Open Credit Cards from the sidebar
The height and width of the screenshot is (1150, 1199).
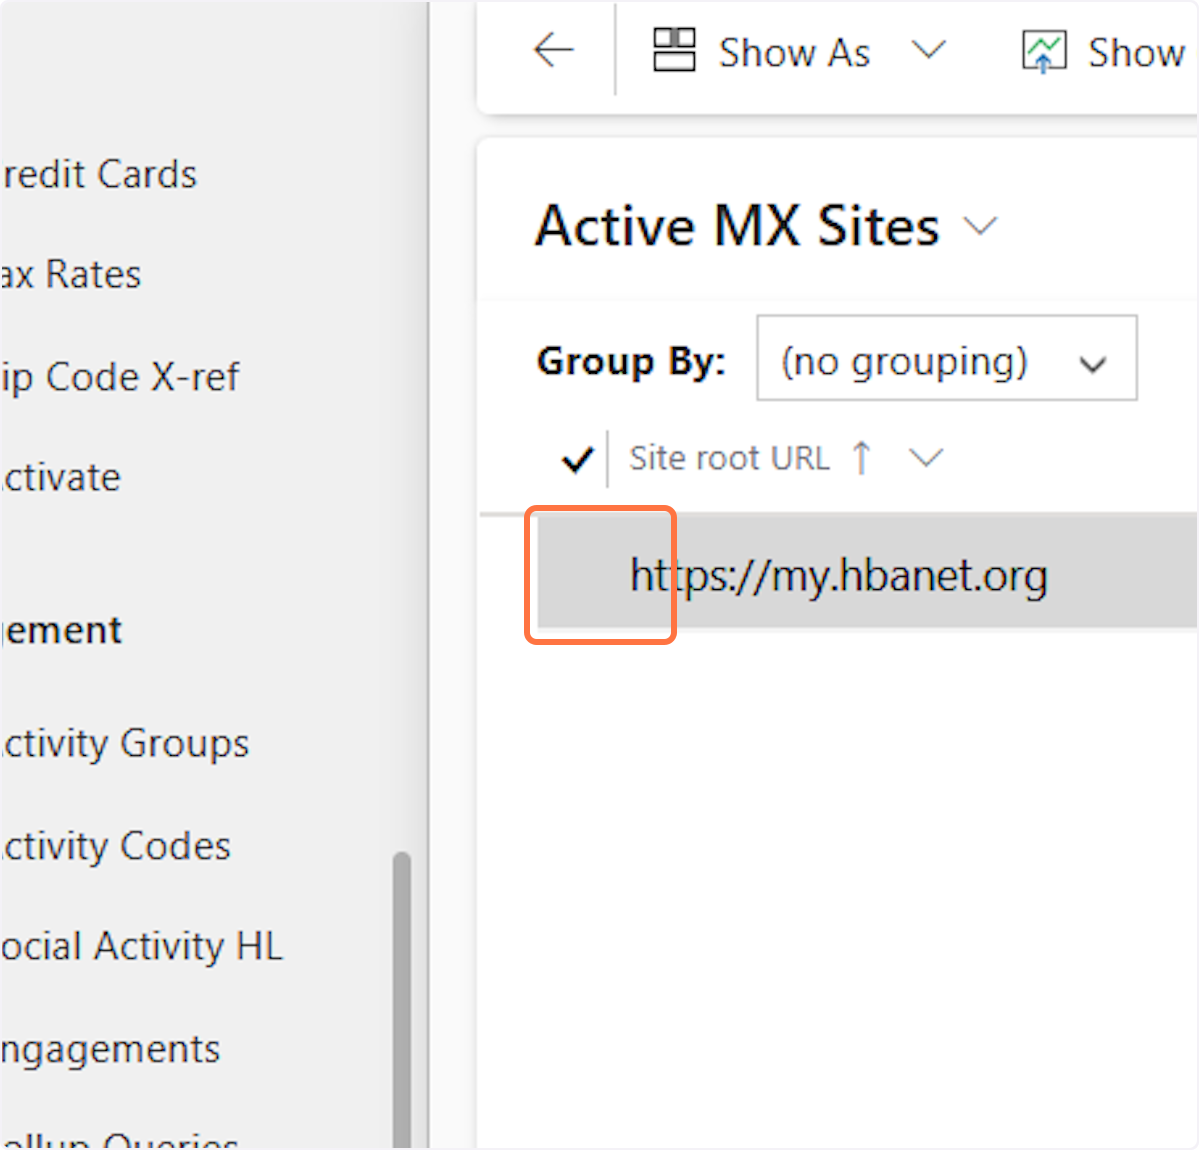(97, 174)
